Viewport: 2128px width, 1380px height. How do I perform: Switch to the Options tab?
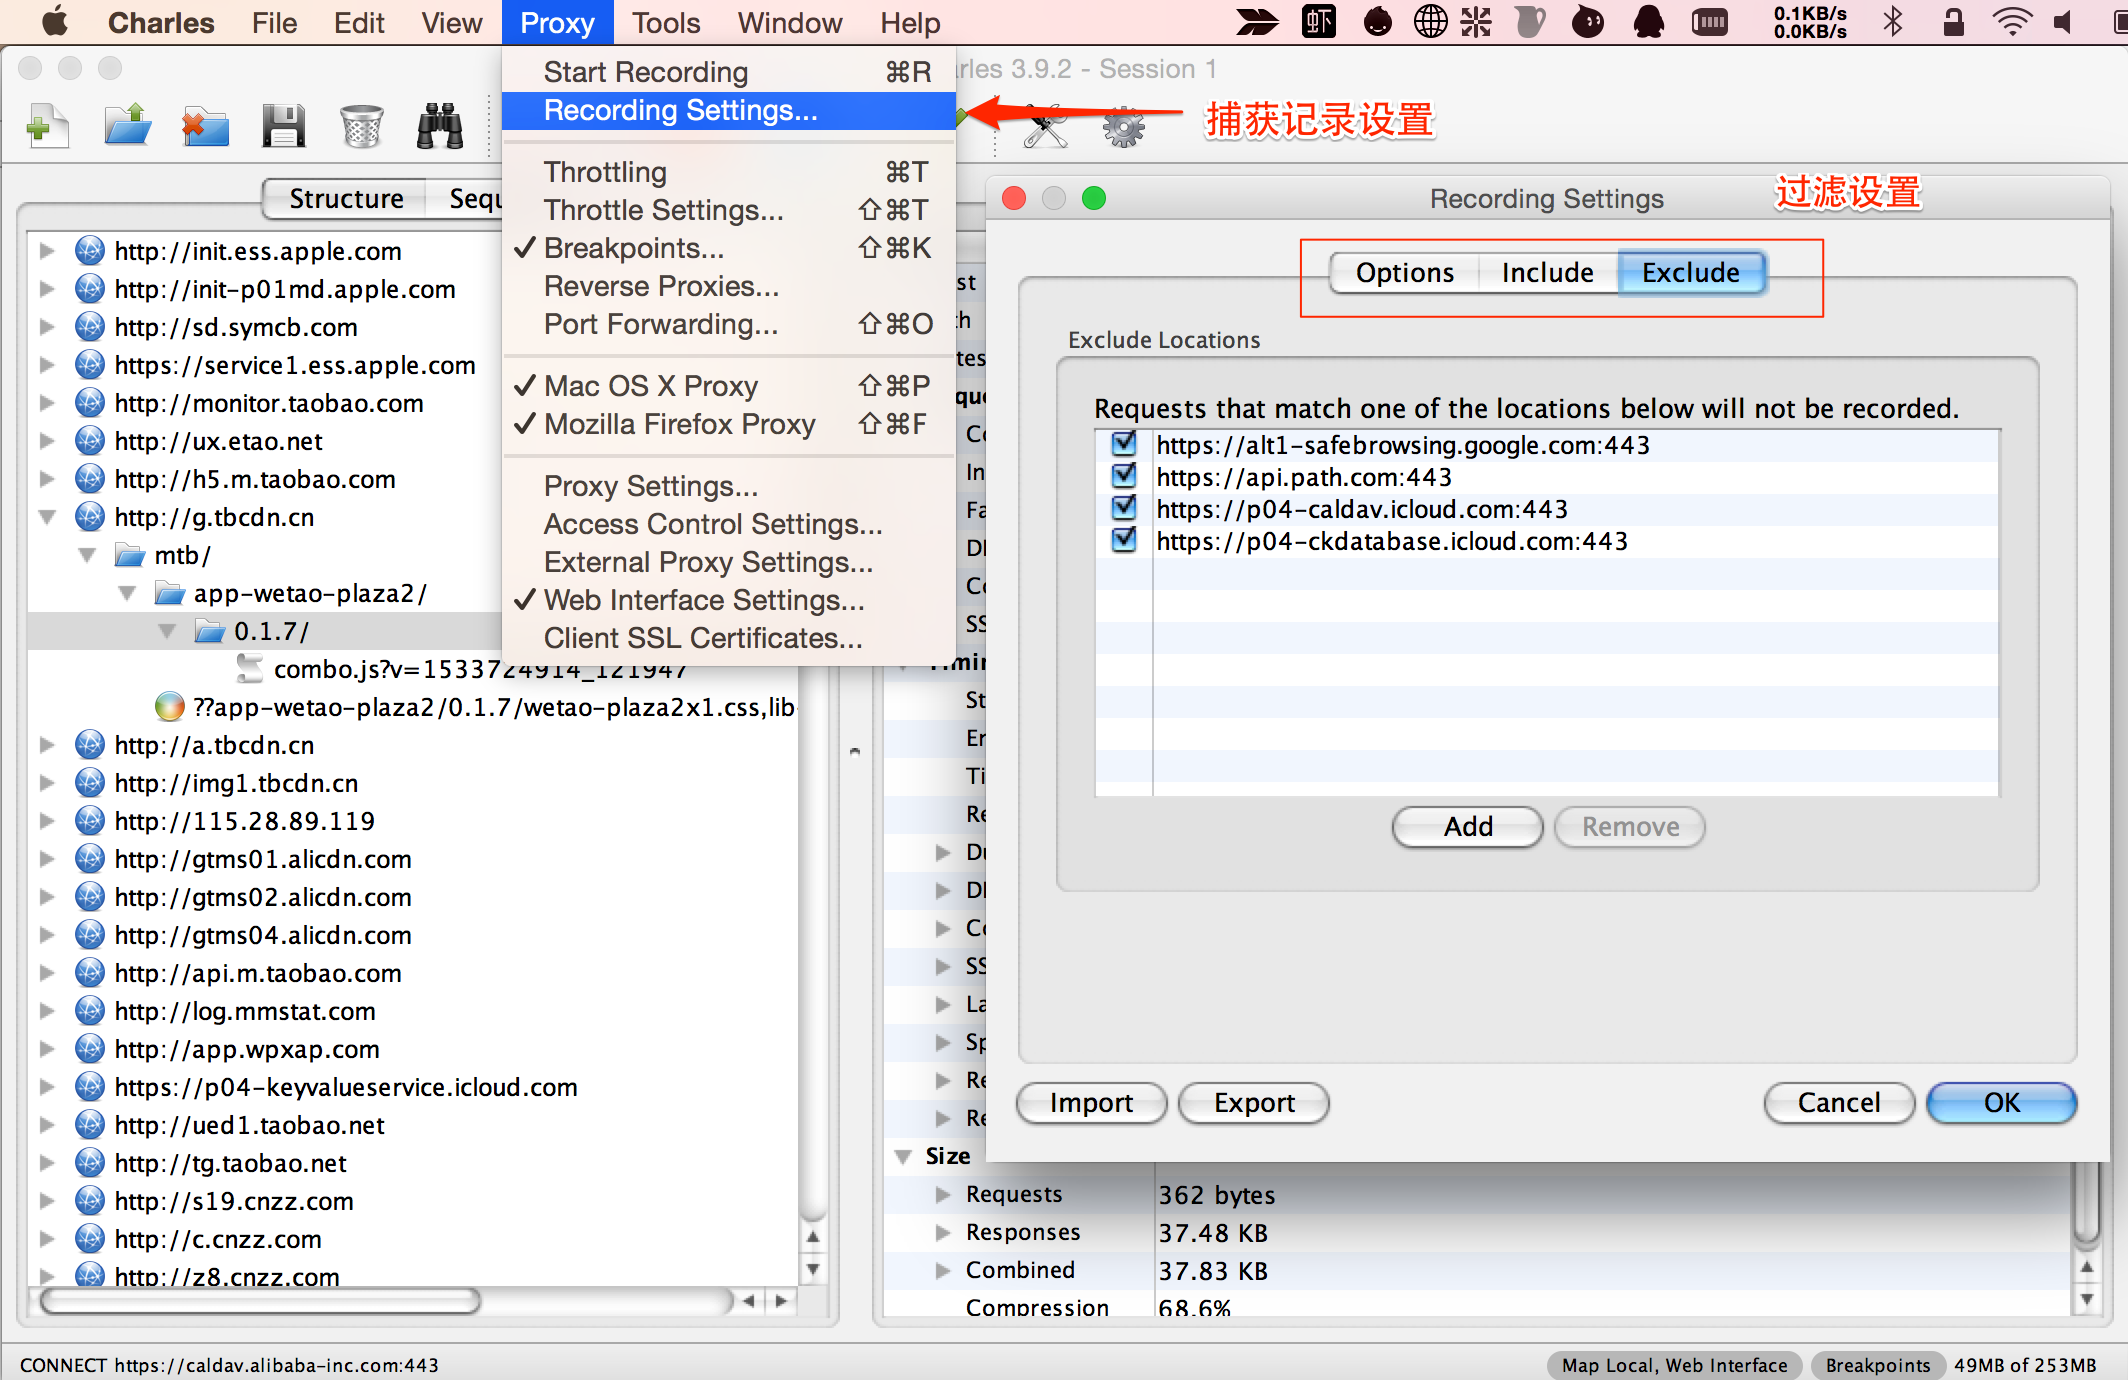(1404, 272)
